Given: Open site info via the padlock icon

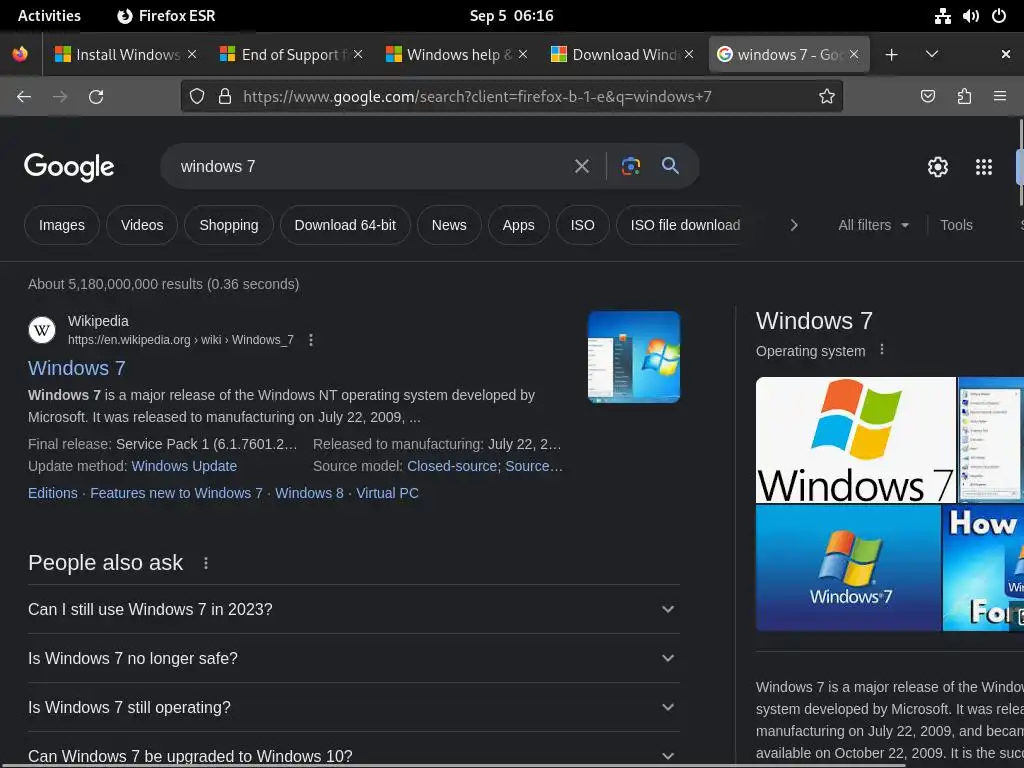Looking at the screenshot, I should pos(225,97).
